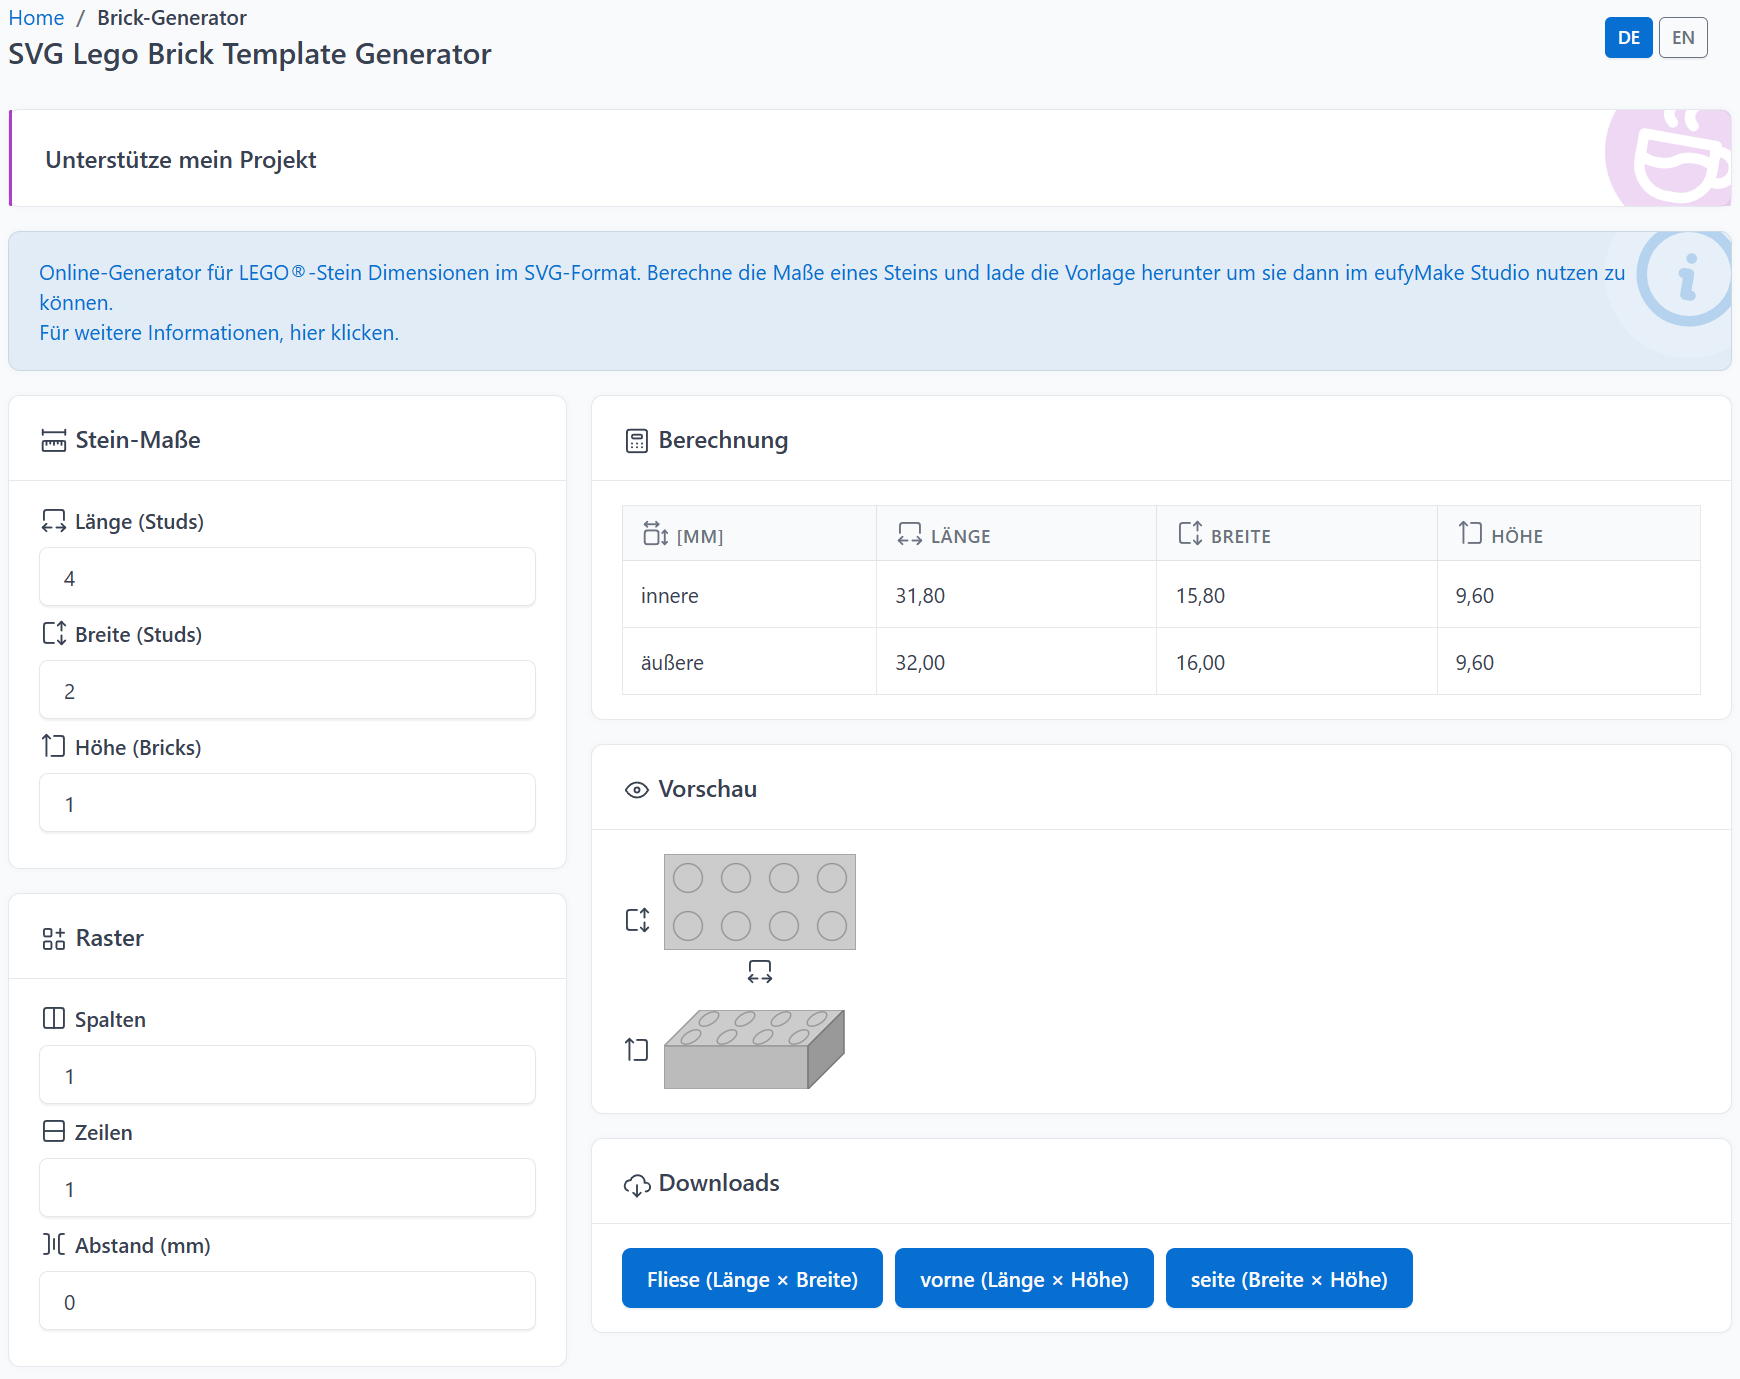The image size is (1740, 1379).
Task: Open 'Für weitere Informationen, hier klicken' link
Action: [x=219, y=333]
